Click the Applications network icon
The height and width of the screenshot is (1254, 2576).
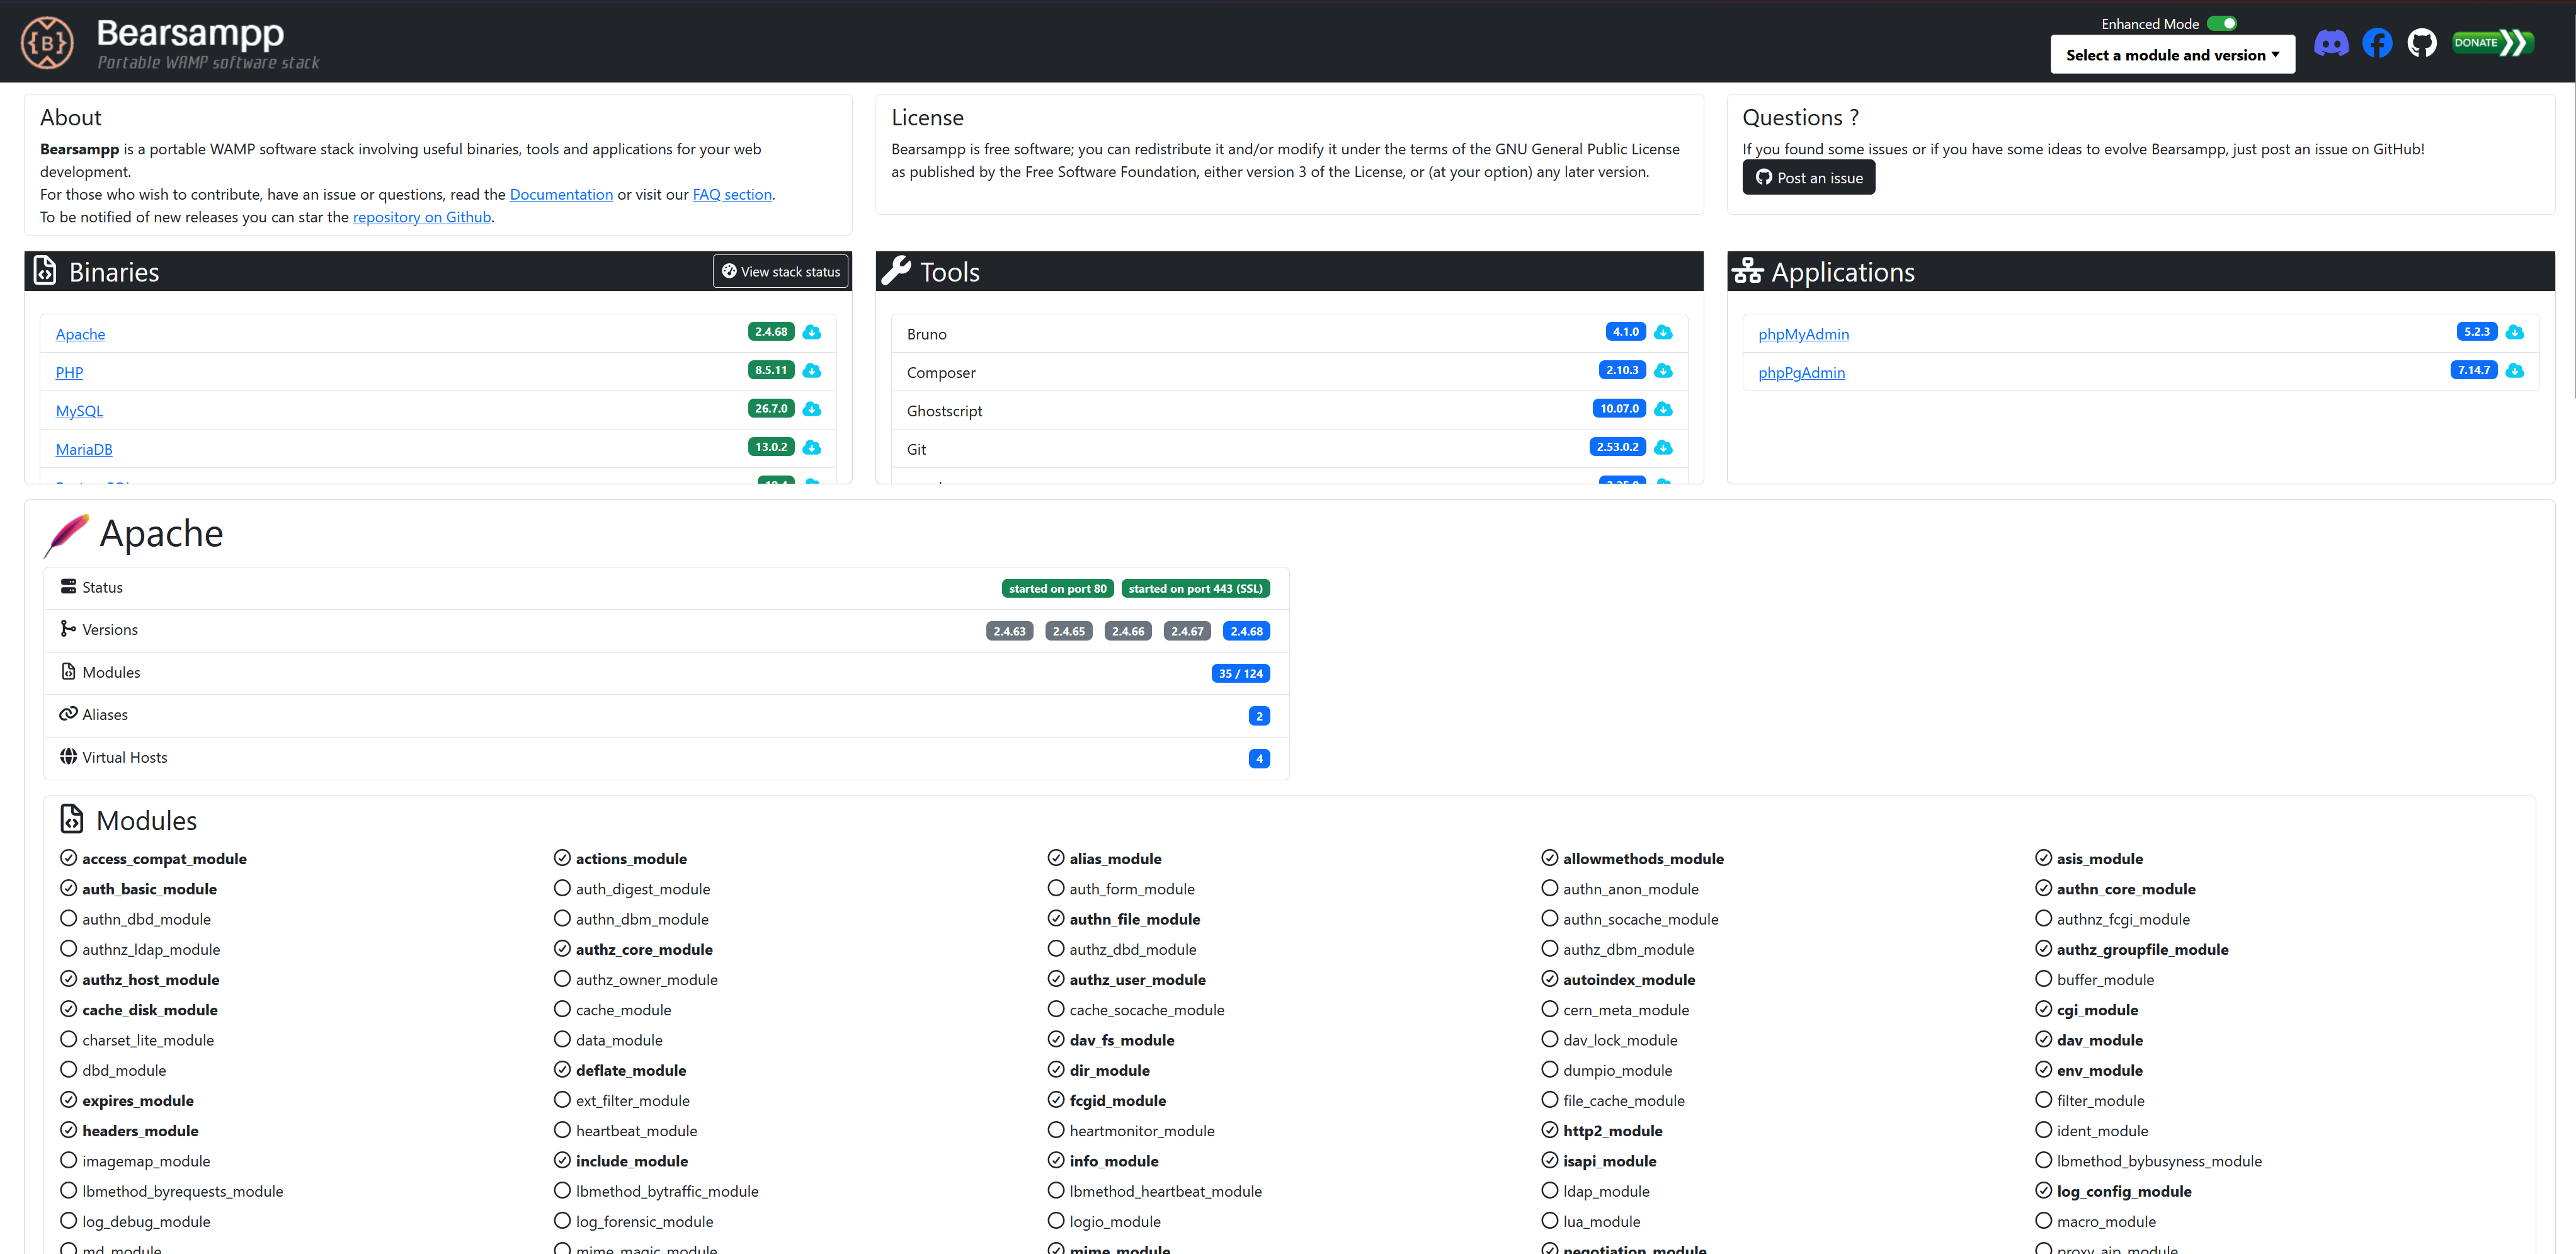pos(1748,271)
